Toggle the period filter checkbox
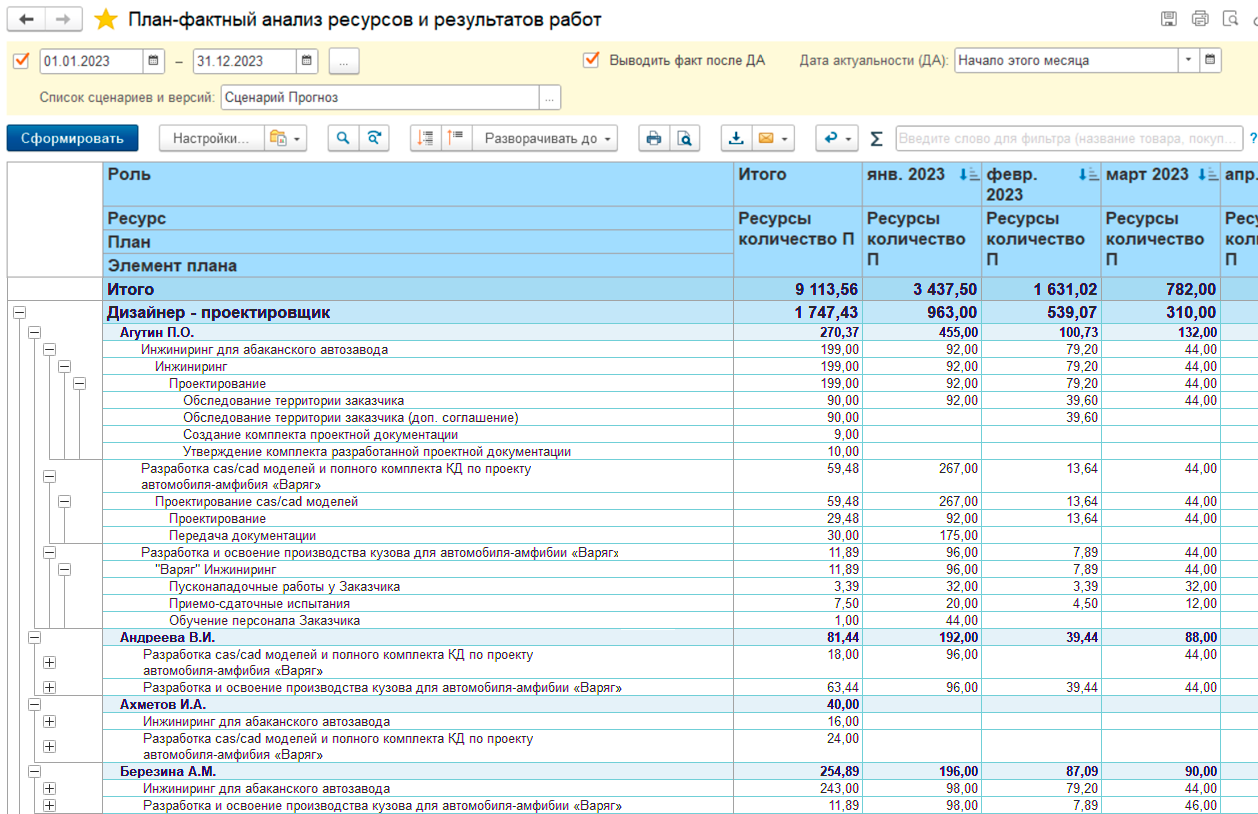Viewport: 1258px width, 814px height. [x=21, y=61]
